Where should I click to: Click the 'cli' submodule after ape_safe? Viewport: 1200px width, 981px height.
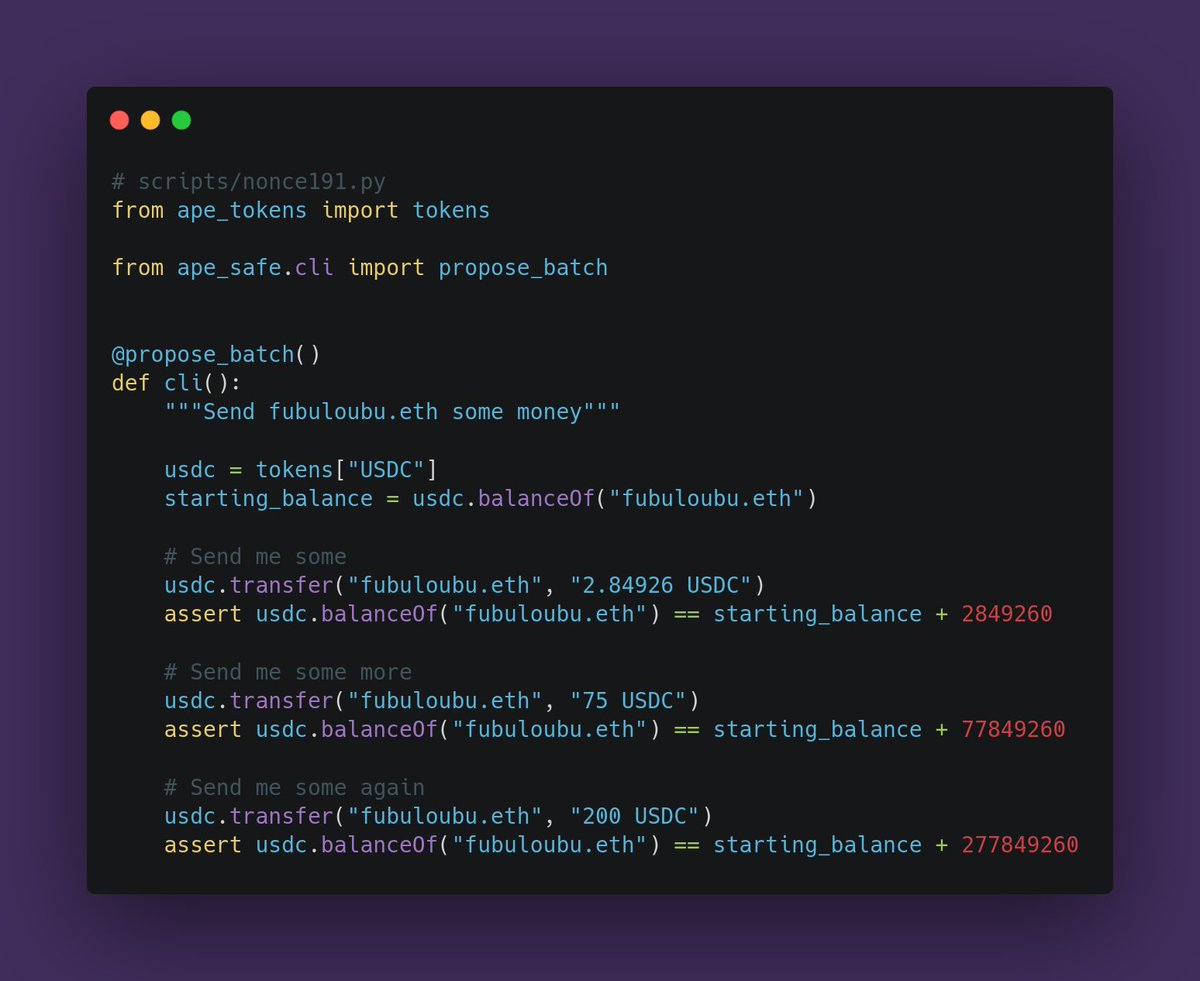(x=315, y=268)
